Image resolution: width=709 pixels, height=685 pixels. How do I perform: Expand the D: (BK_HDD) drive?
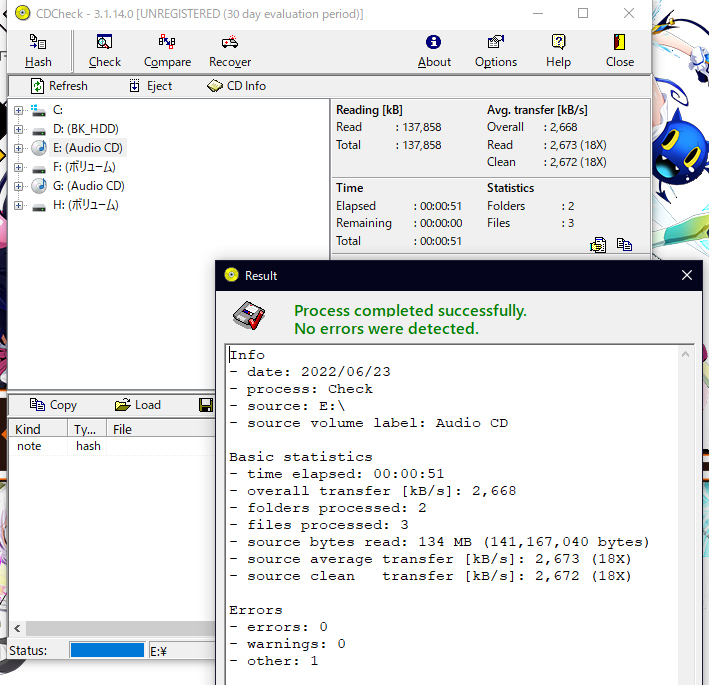tap(18, 129)
